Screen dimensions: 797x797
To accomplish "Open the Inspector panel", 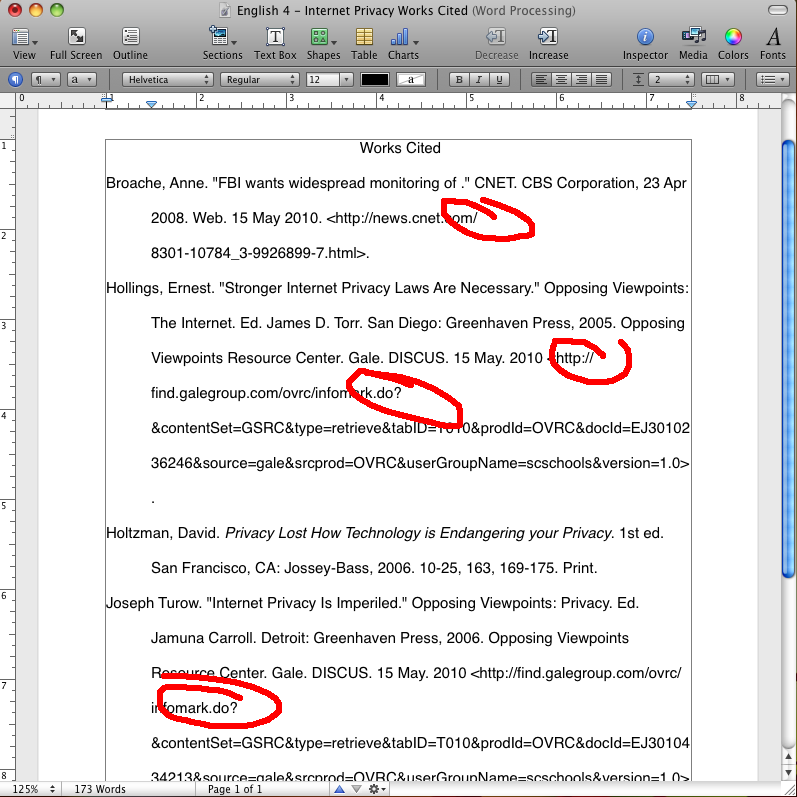I will point(645,44).
